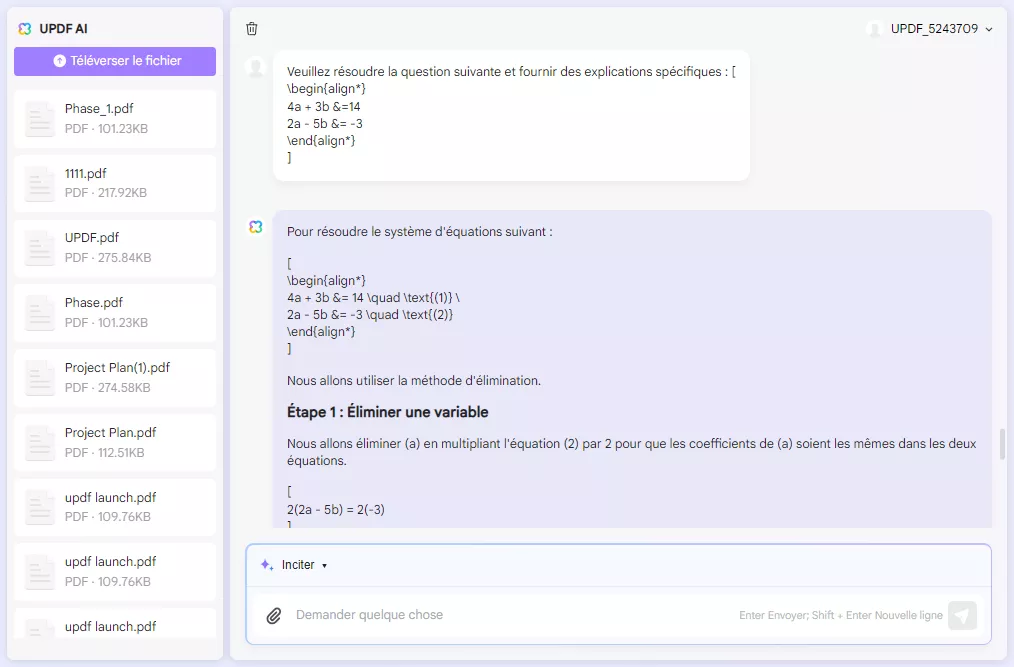Expand the Inciter mode options arrow
This screenshot has width=1014, height=667.
click(x=322, y=565)
